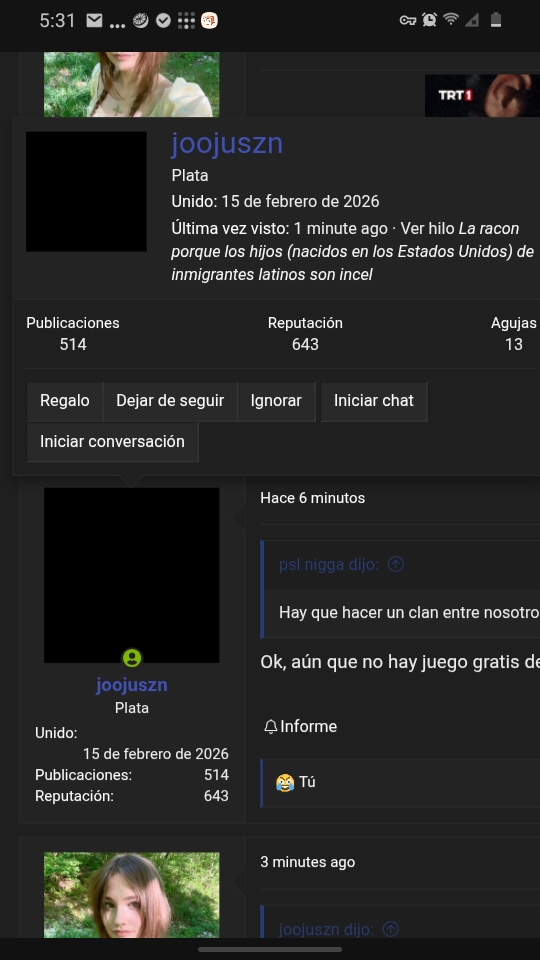540x960 pixels.
Task: Click the Regalo button
Action: [x=65, y=401]
